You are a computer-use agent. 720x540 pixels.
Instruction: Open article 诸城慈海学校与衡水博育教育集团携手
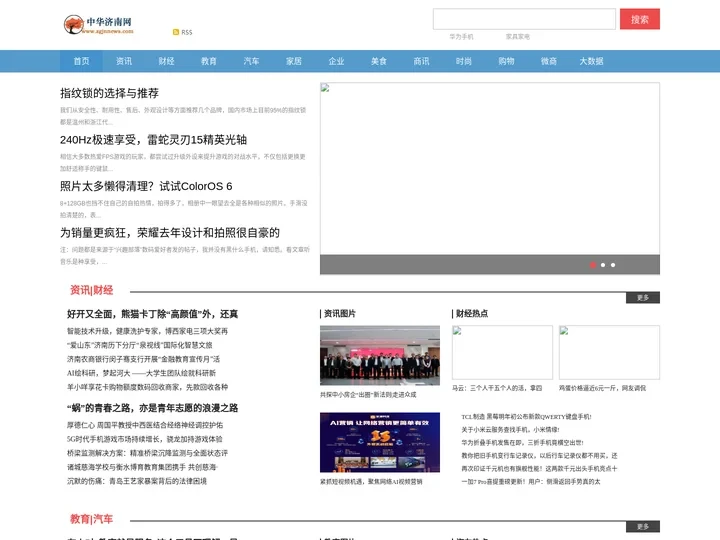pos(142,467)
